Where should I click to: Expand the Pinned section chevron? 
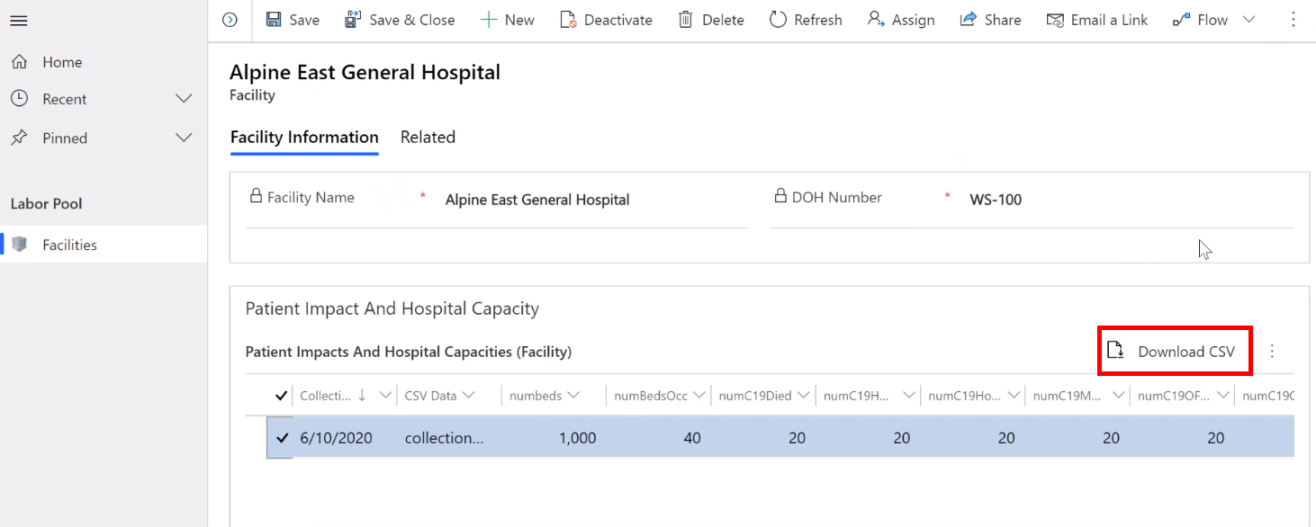(183, 138)
